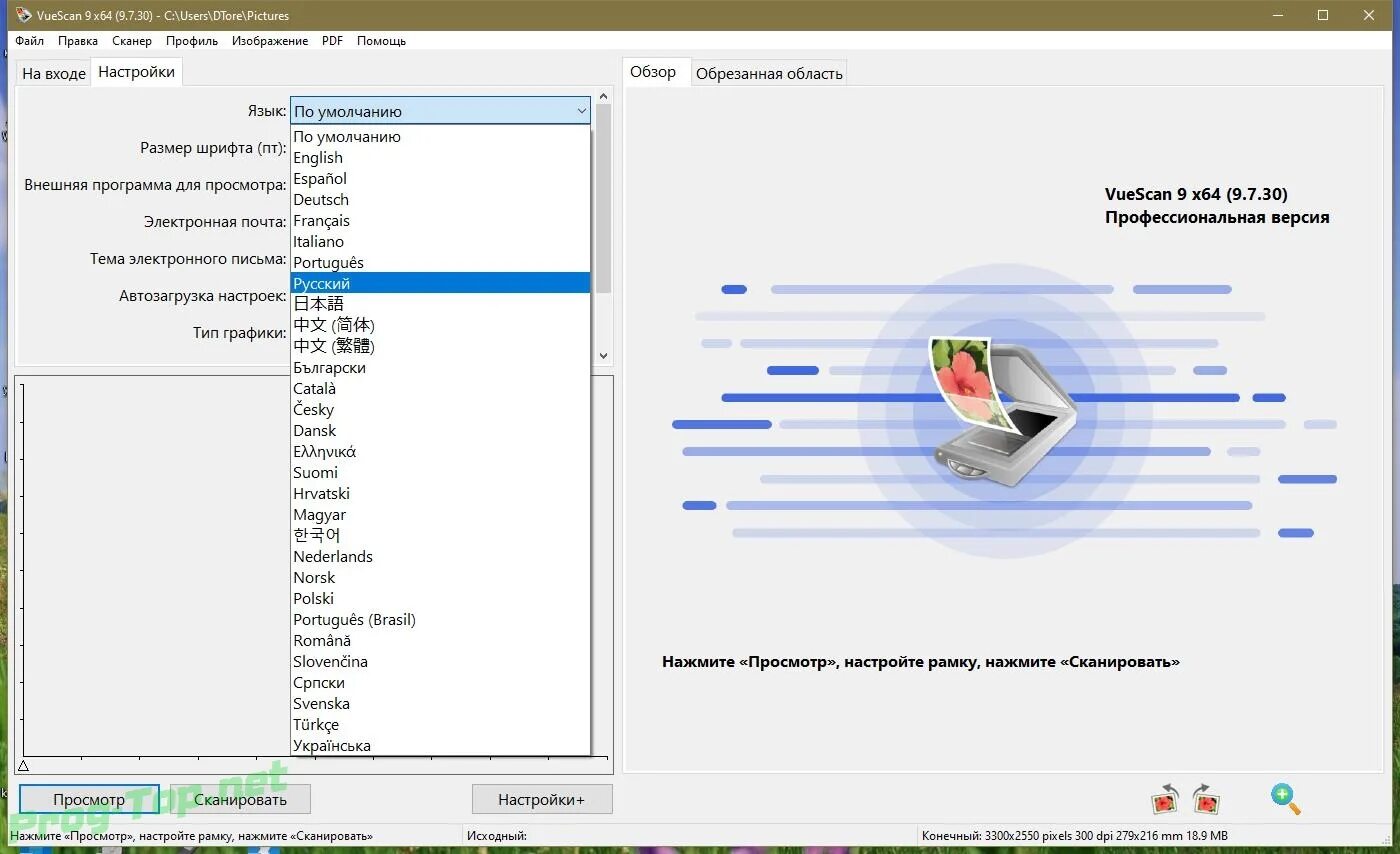Select 한국어 from the language list
This screenshot has width=1400, height=854.
pos(440,535)
